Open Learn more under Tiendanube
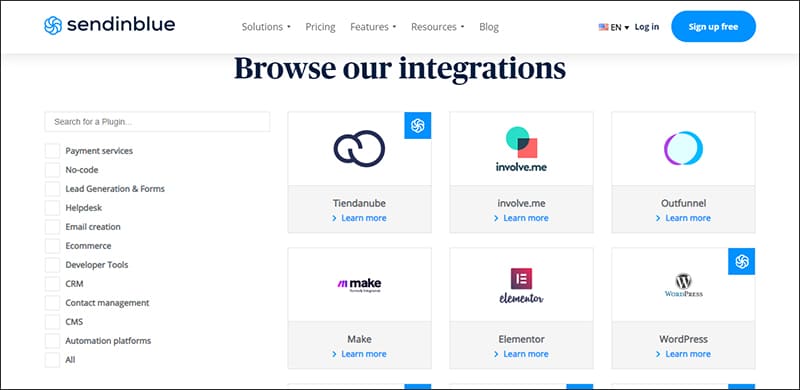Screen dimensions: 800x390 (x=359, y=218)
